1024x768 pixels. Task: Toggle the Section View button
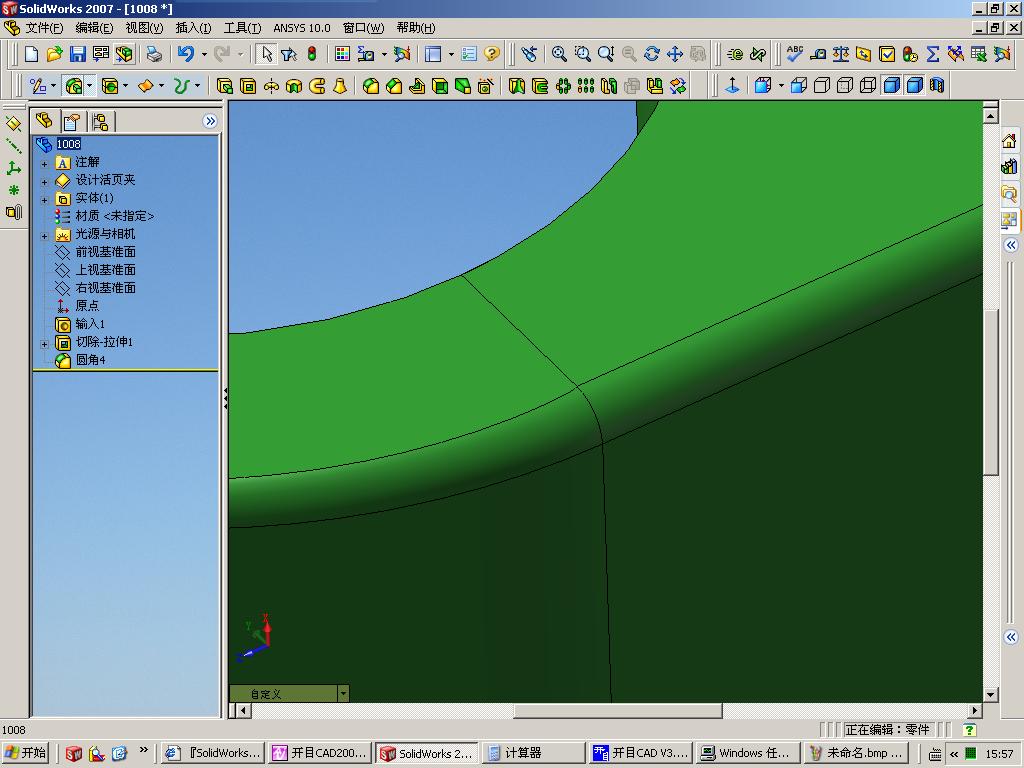click(x=937, y=86)
